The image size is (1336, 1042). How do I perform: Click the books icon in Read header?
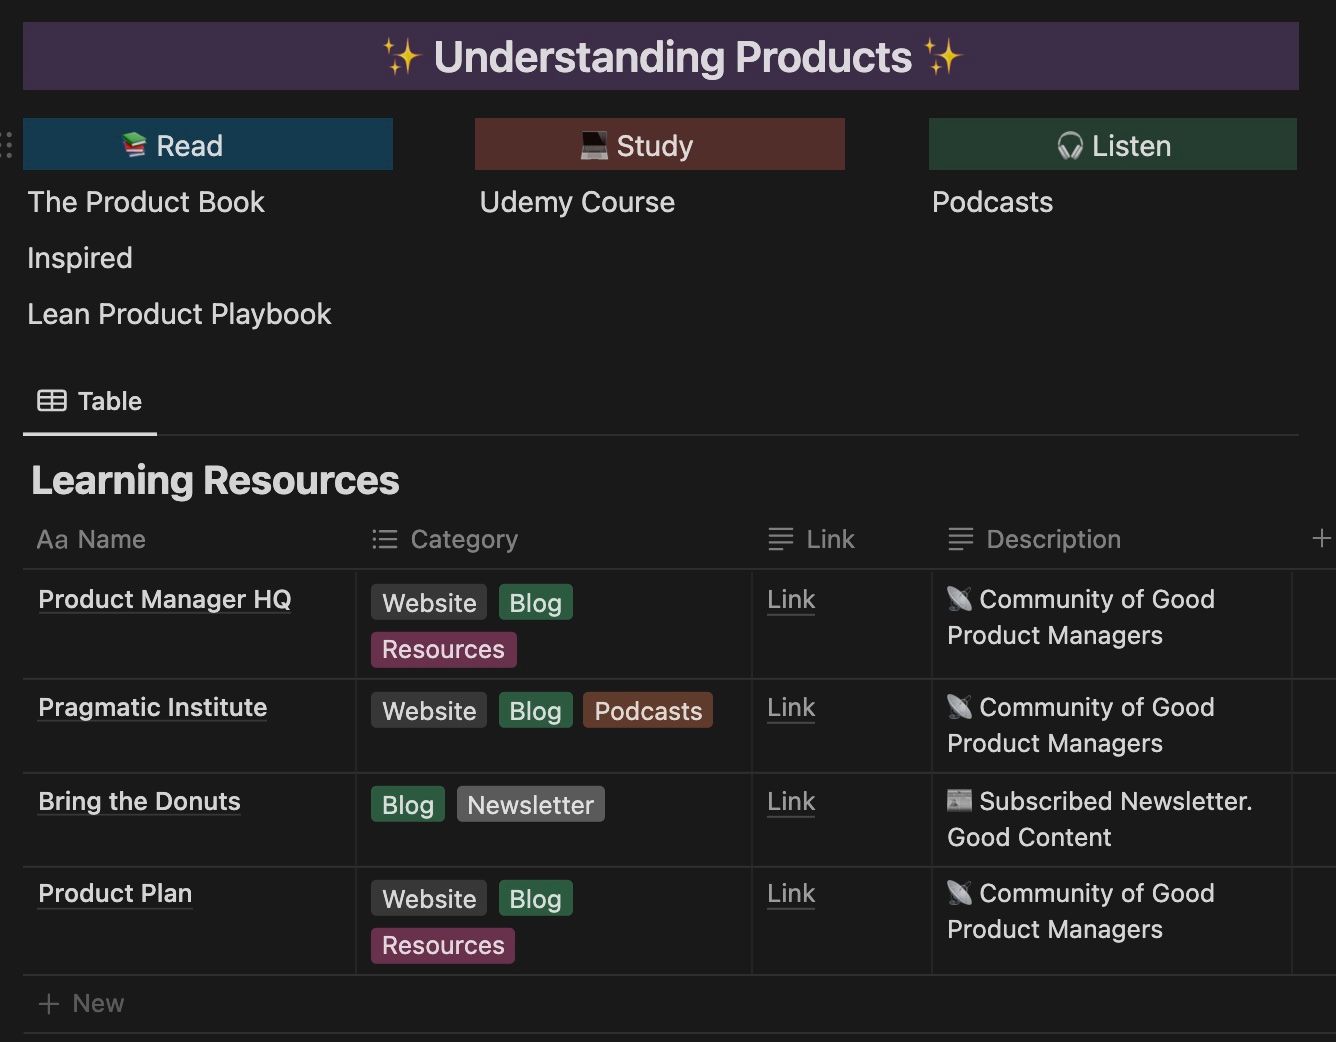click(134, 146)
